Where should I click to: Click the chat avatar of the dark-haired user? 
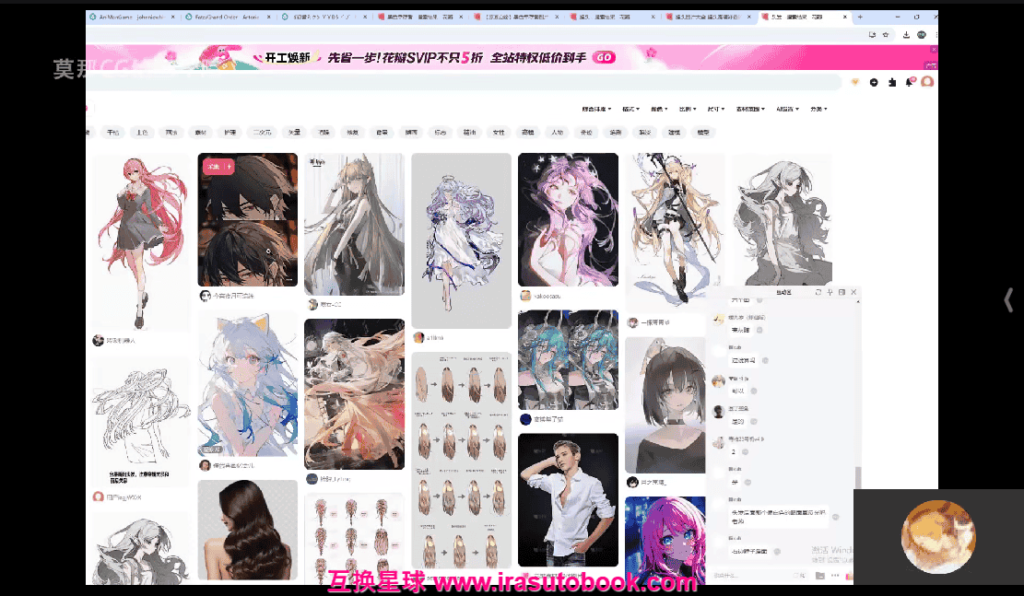[718, 411]
